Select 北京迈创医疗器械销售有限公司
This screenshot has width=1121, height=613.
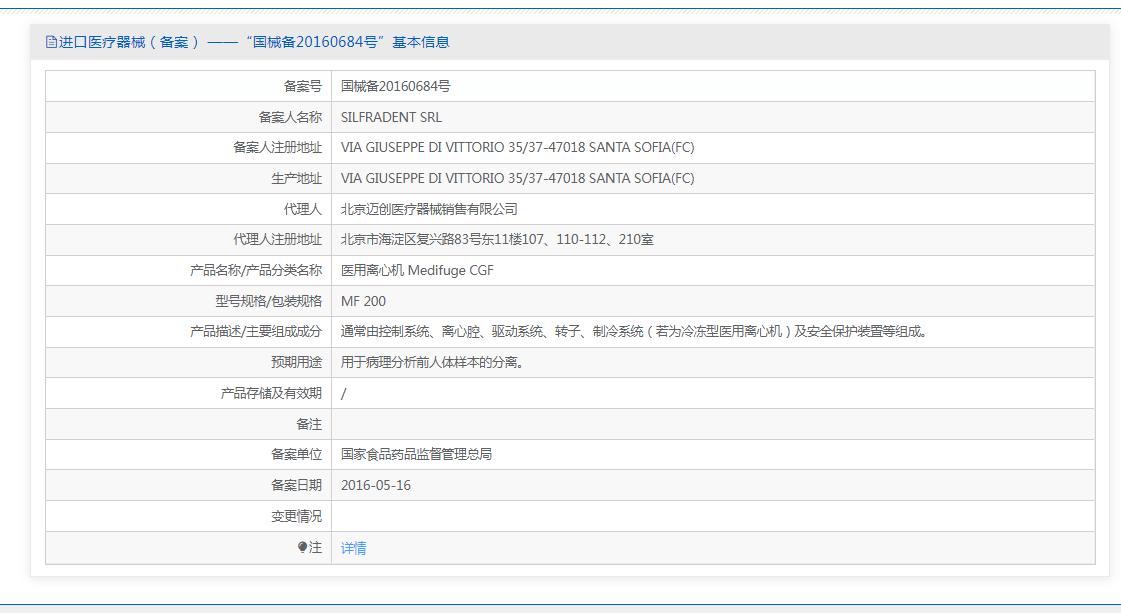pos(429,210)
